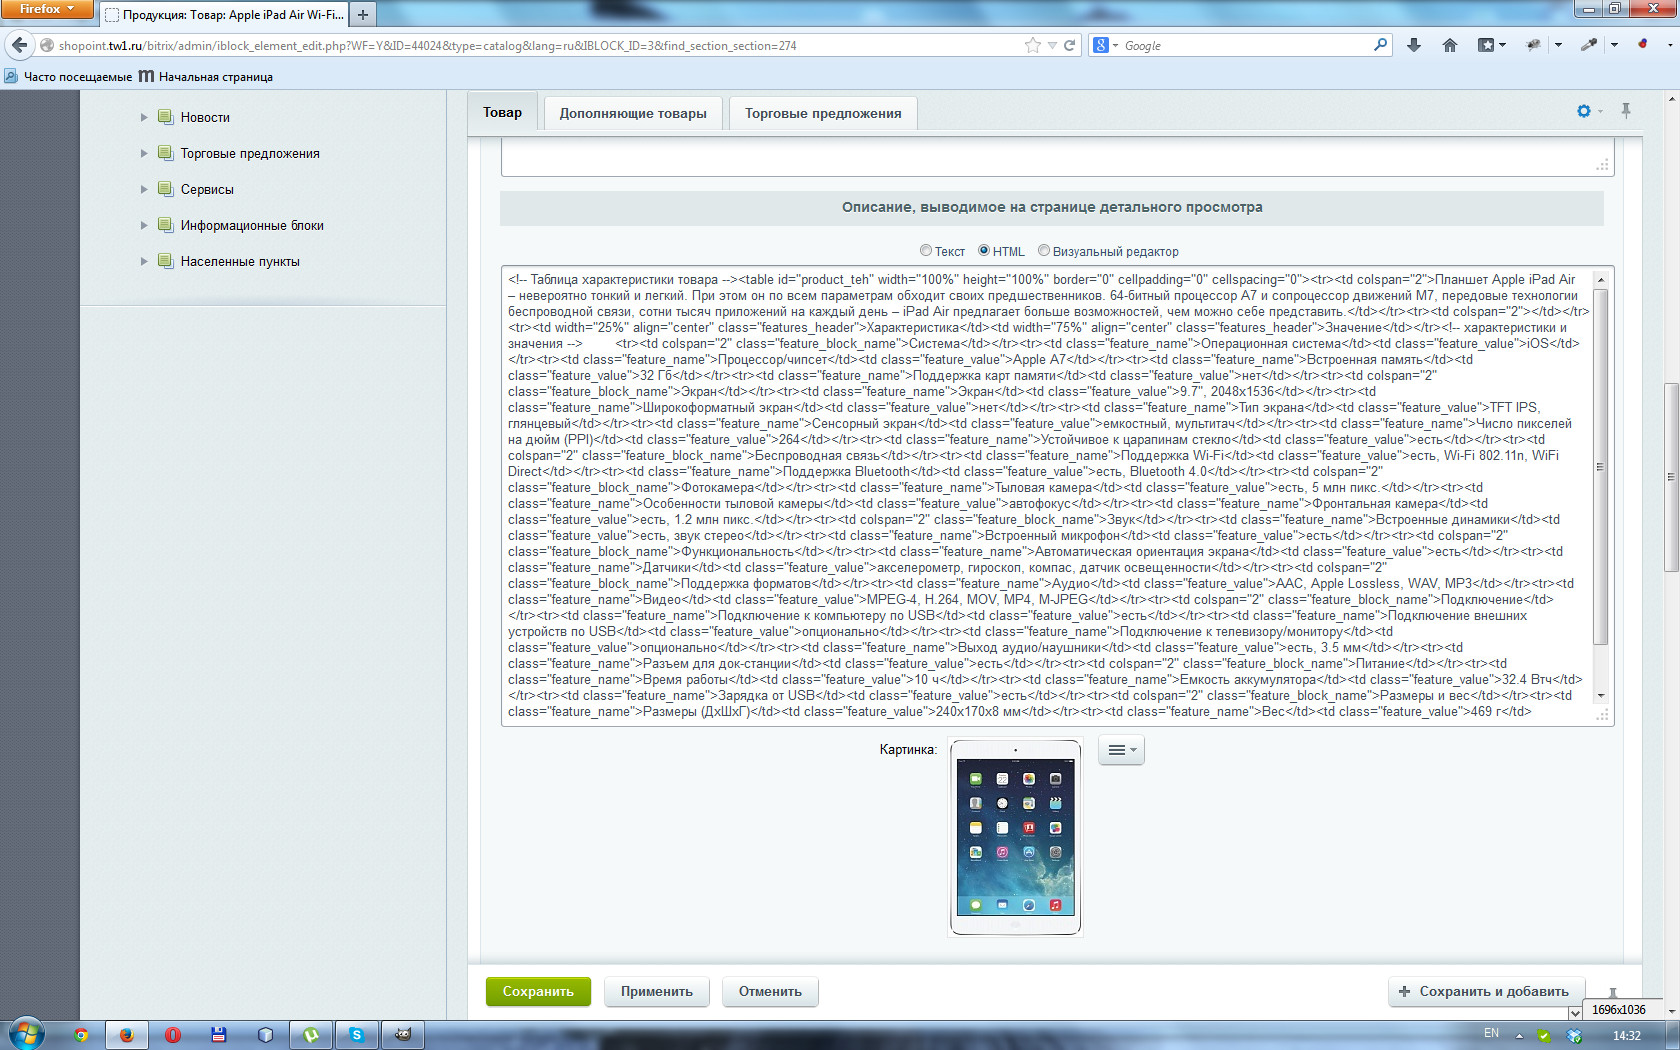
Task: Open GIMP from the taskbar
Action: coord(403,1035)
